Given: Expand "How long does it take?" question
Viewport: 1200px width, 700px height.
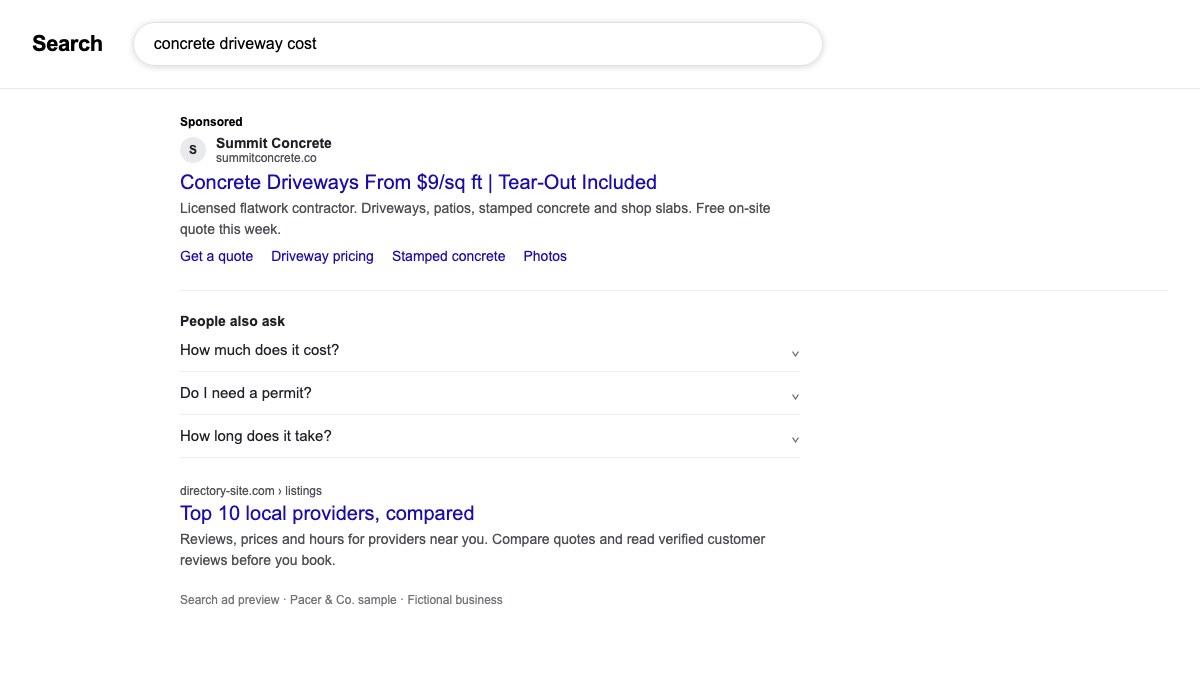Looking at the screenshot, I should pyautogui.click(x=490, y=436).
